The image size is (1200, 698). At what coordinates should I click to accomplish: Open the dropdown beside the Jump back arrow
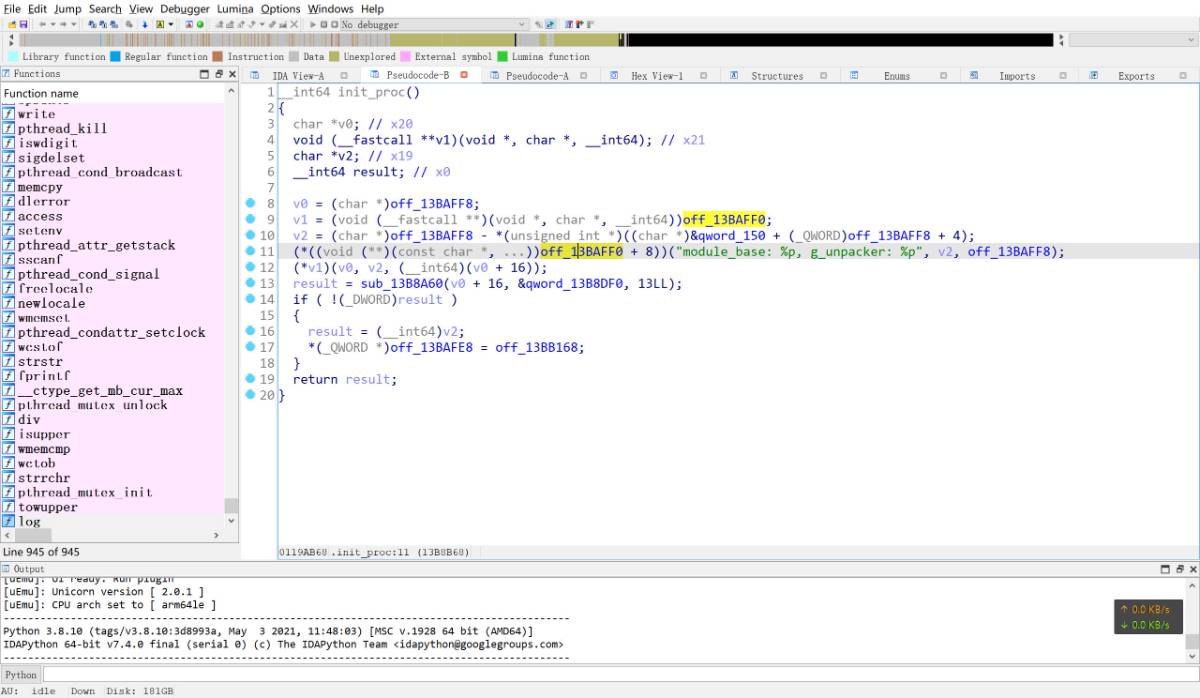(51, 24)
